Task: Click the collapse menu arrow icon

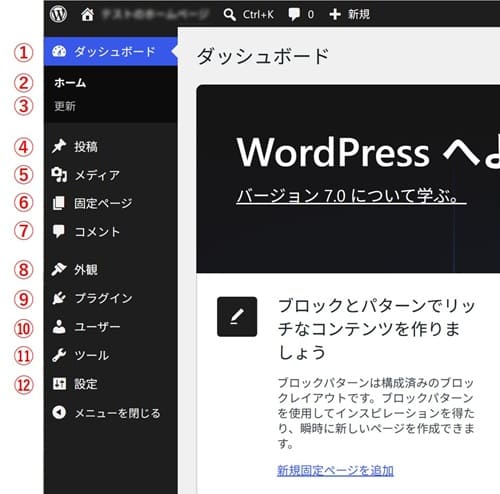Action: click(x=59, y=412)
